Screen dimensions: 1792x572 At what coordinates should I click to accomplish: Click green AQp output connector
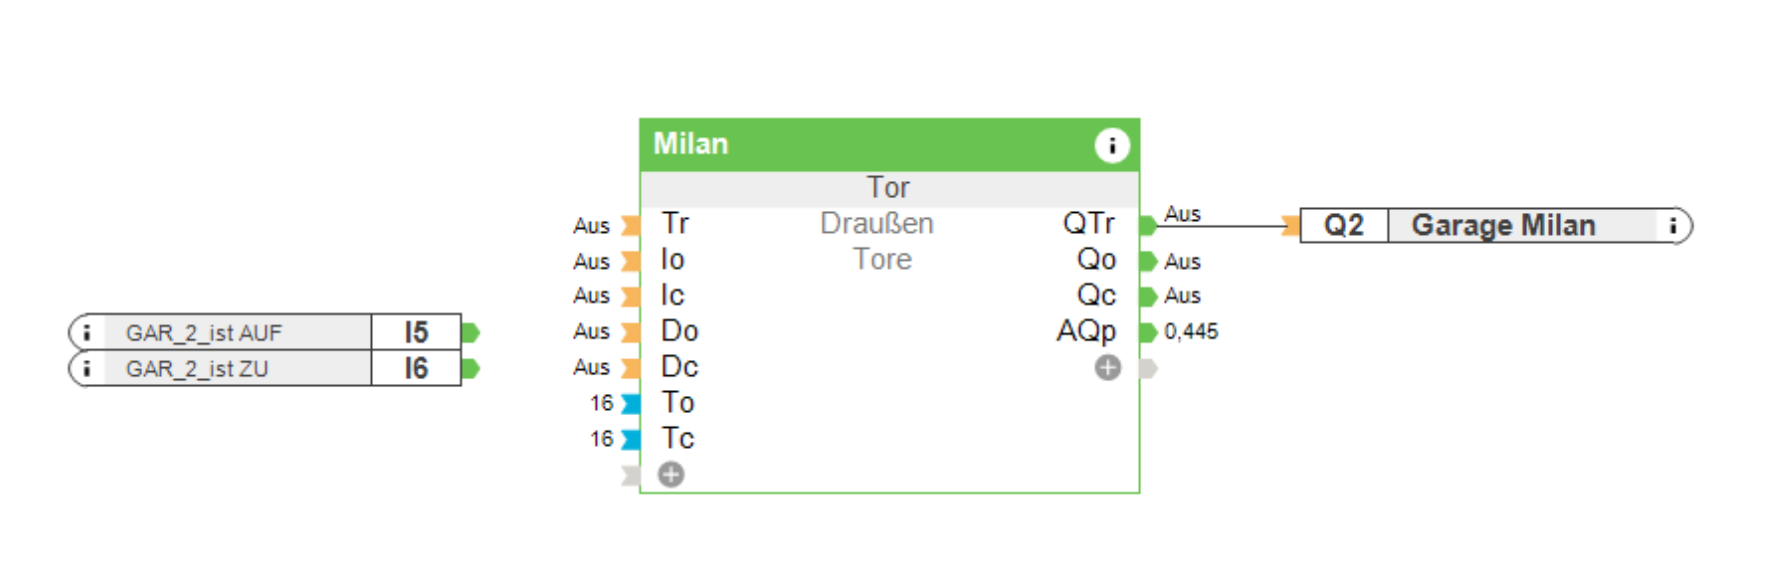[x=1148, y=332]
